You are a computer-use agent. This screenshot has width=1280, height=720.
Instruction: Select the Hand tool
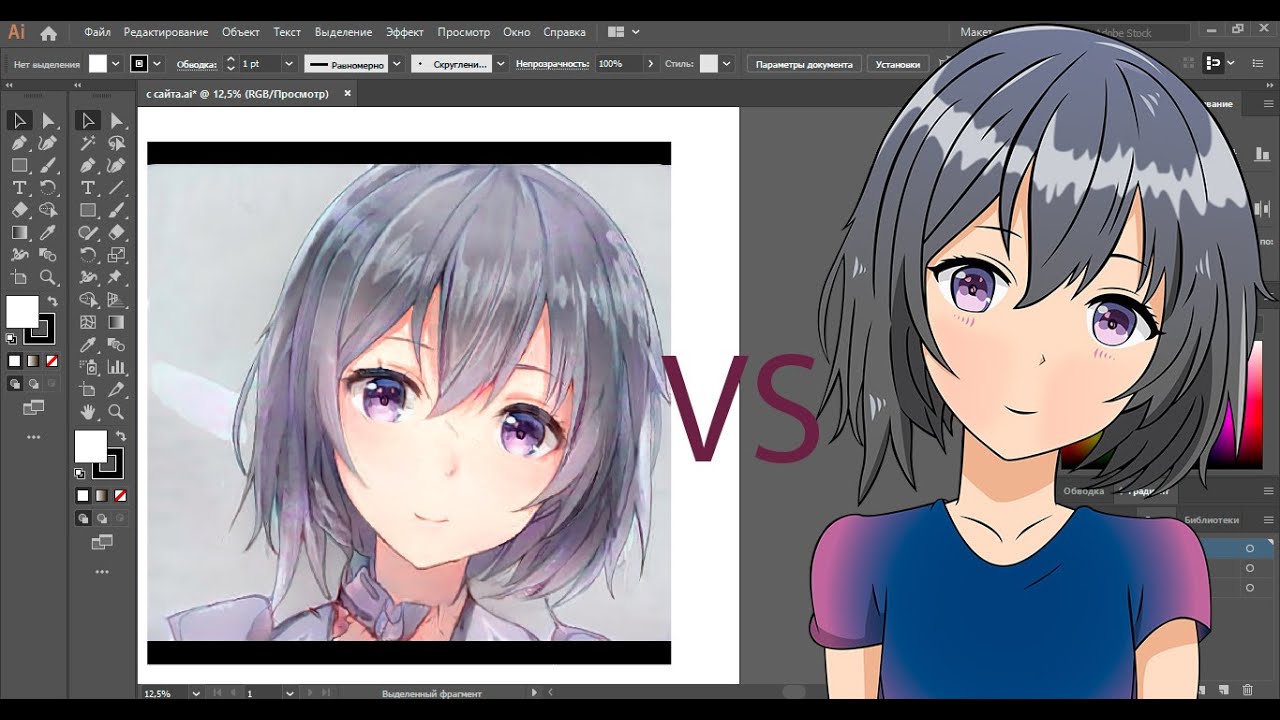tap(88, 412)
